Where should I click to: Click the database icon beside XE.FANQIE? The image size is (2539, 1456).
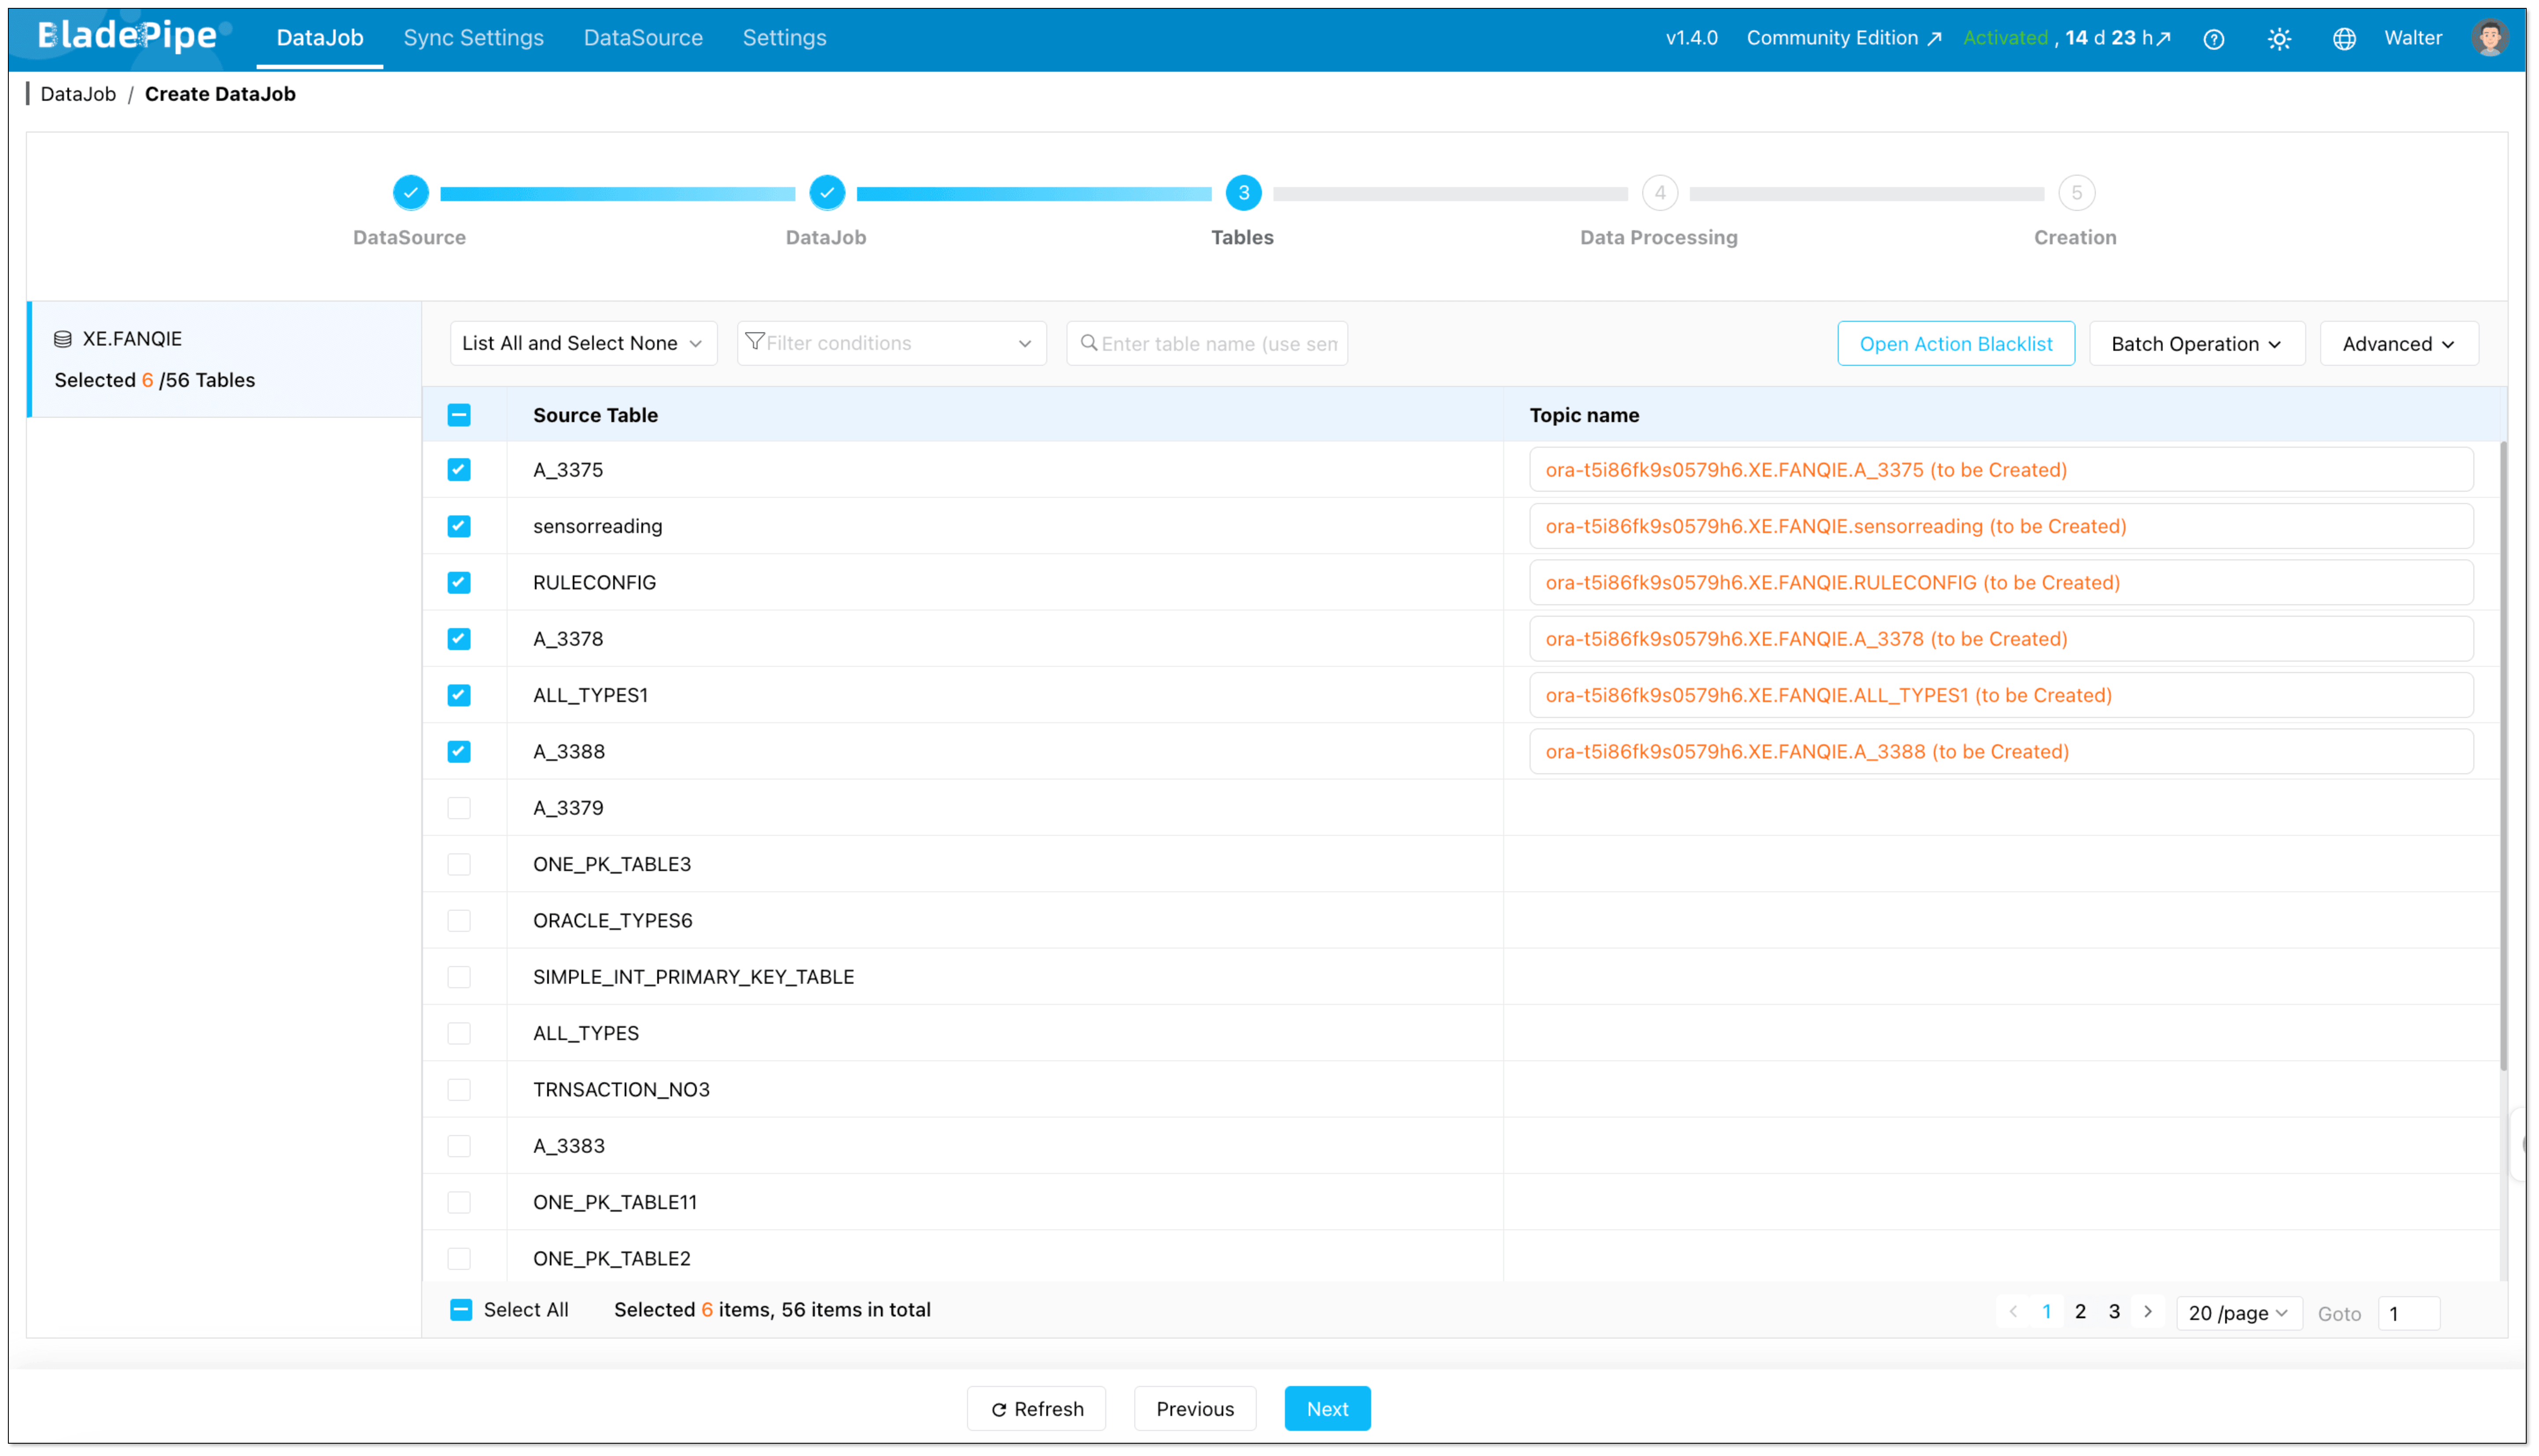pos(63,339)
